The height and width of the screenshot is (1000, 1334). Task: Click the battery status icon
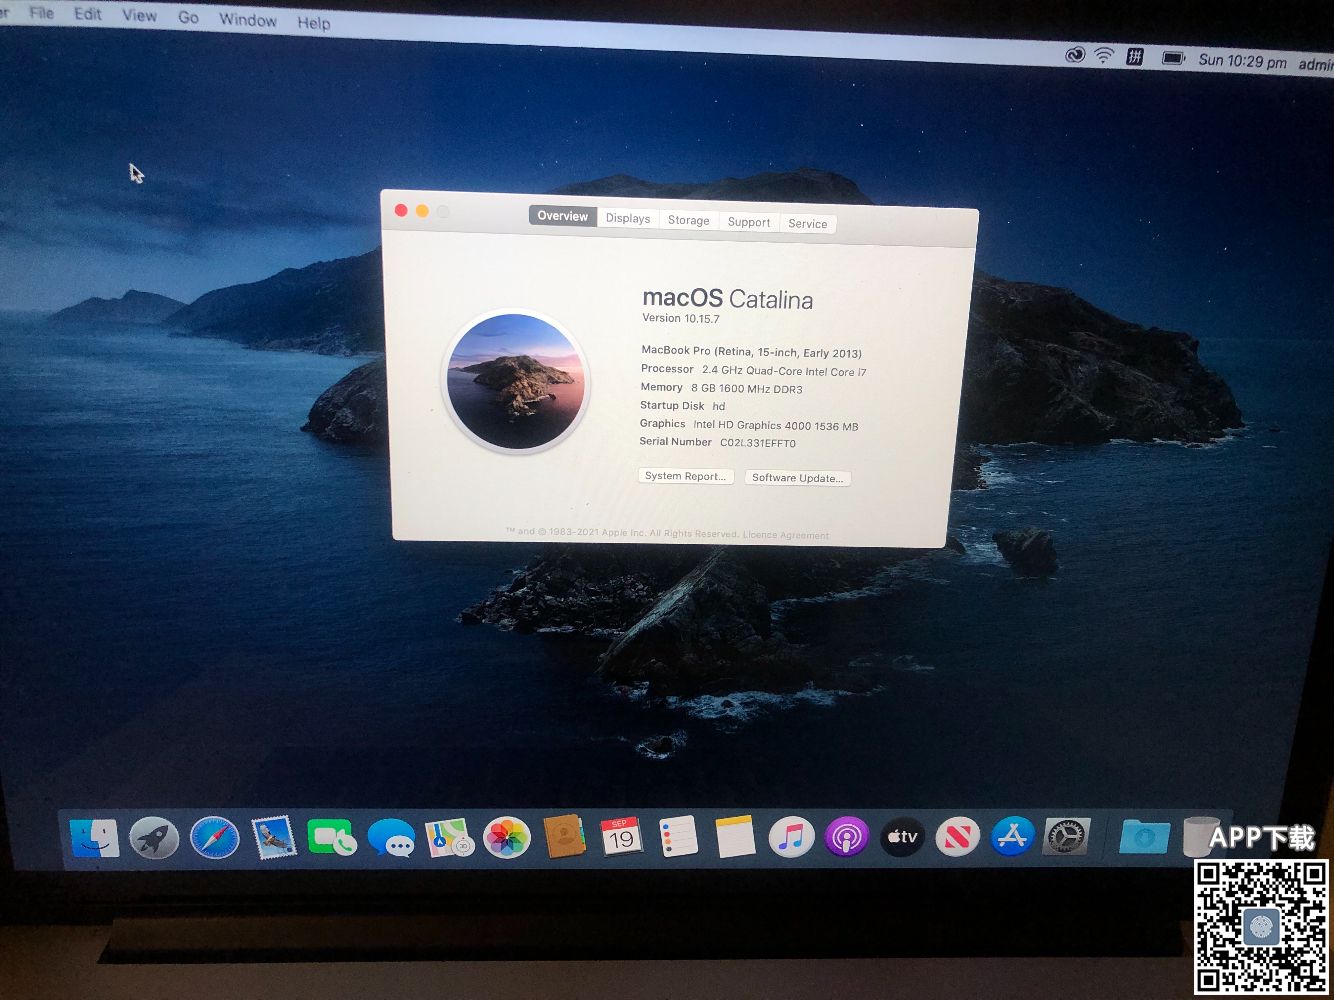[x=1173, y=58]
